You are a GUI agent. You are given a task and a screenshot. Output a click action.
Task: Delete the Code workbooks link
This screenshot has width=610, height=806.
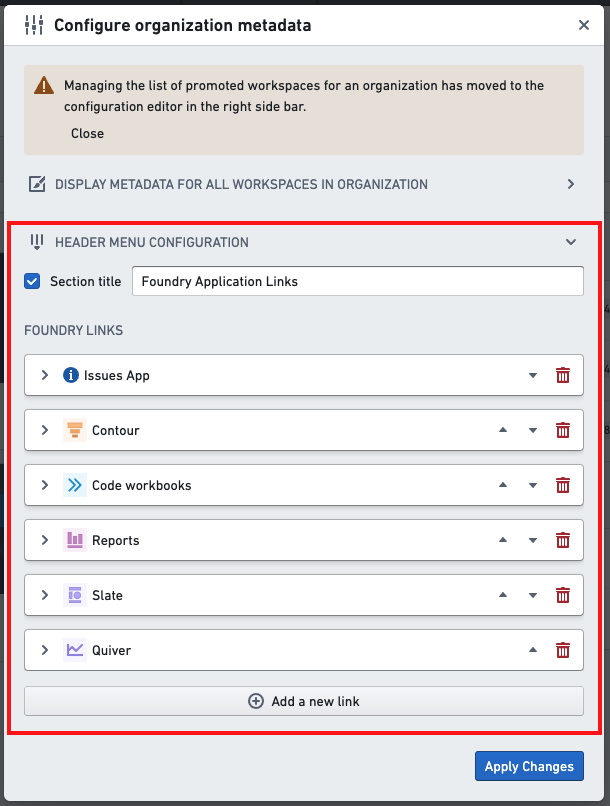coord(563,485)
